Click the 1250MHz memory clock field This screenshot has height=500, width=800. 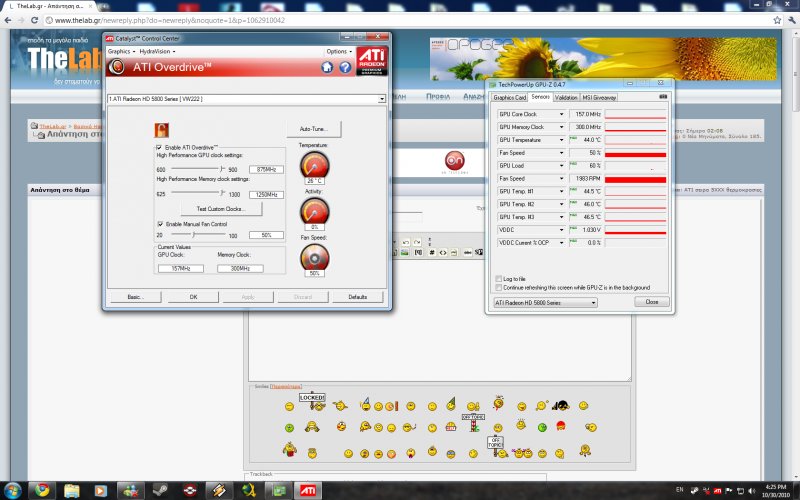pyautogui.click(x=266, y=194)
